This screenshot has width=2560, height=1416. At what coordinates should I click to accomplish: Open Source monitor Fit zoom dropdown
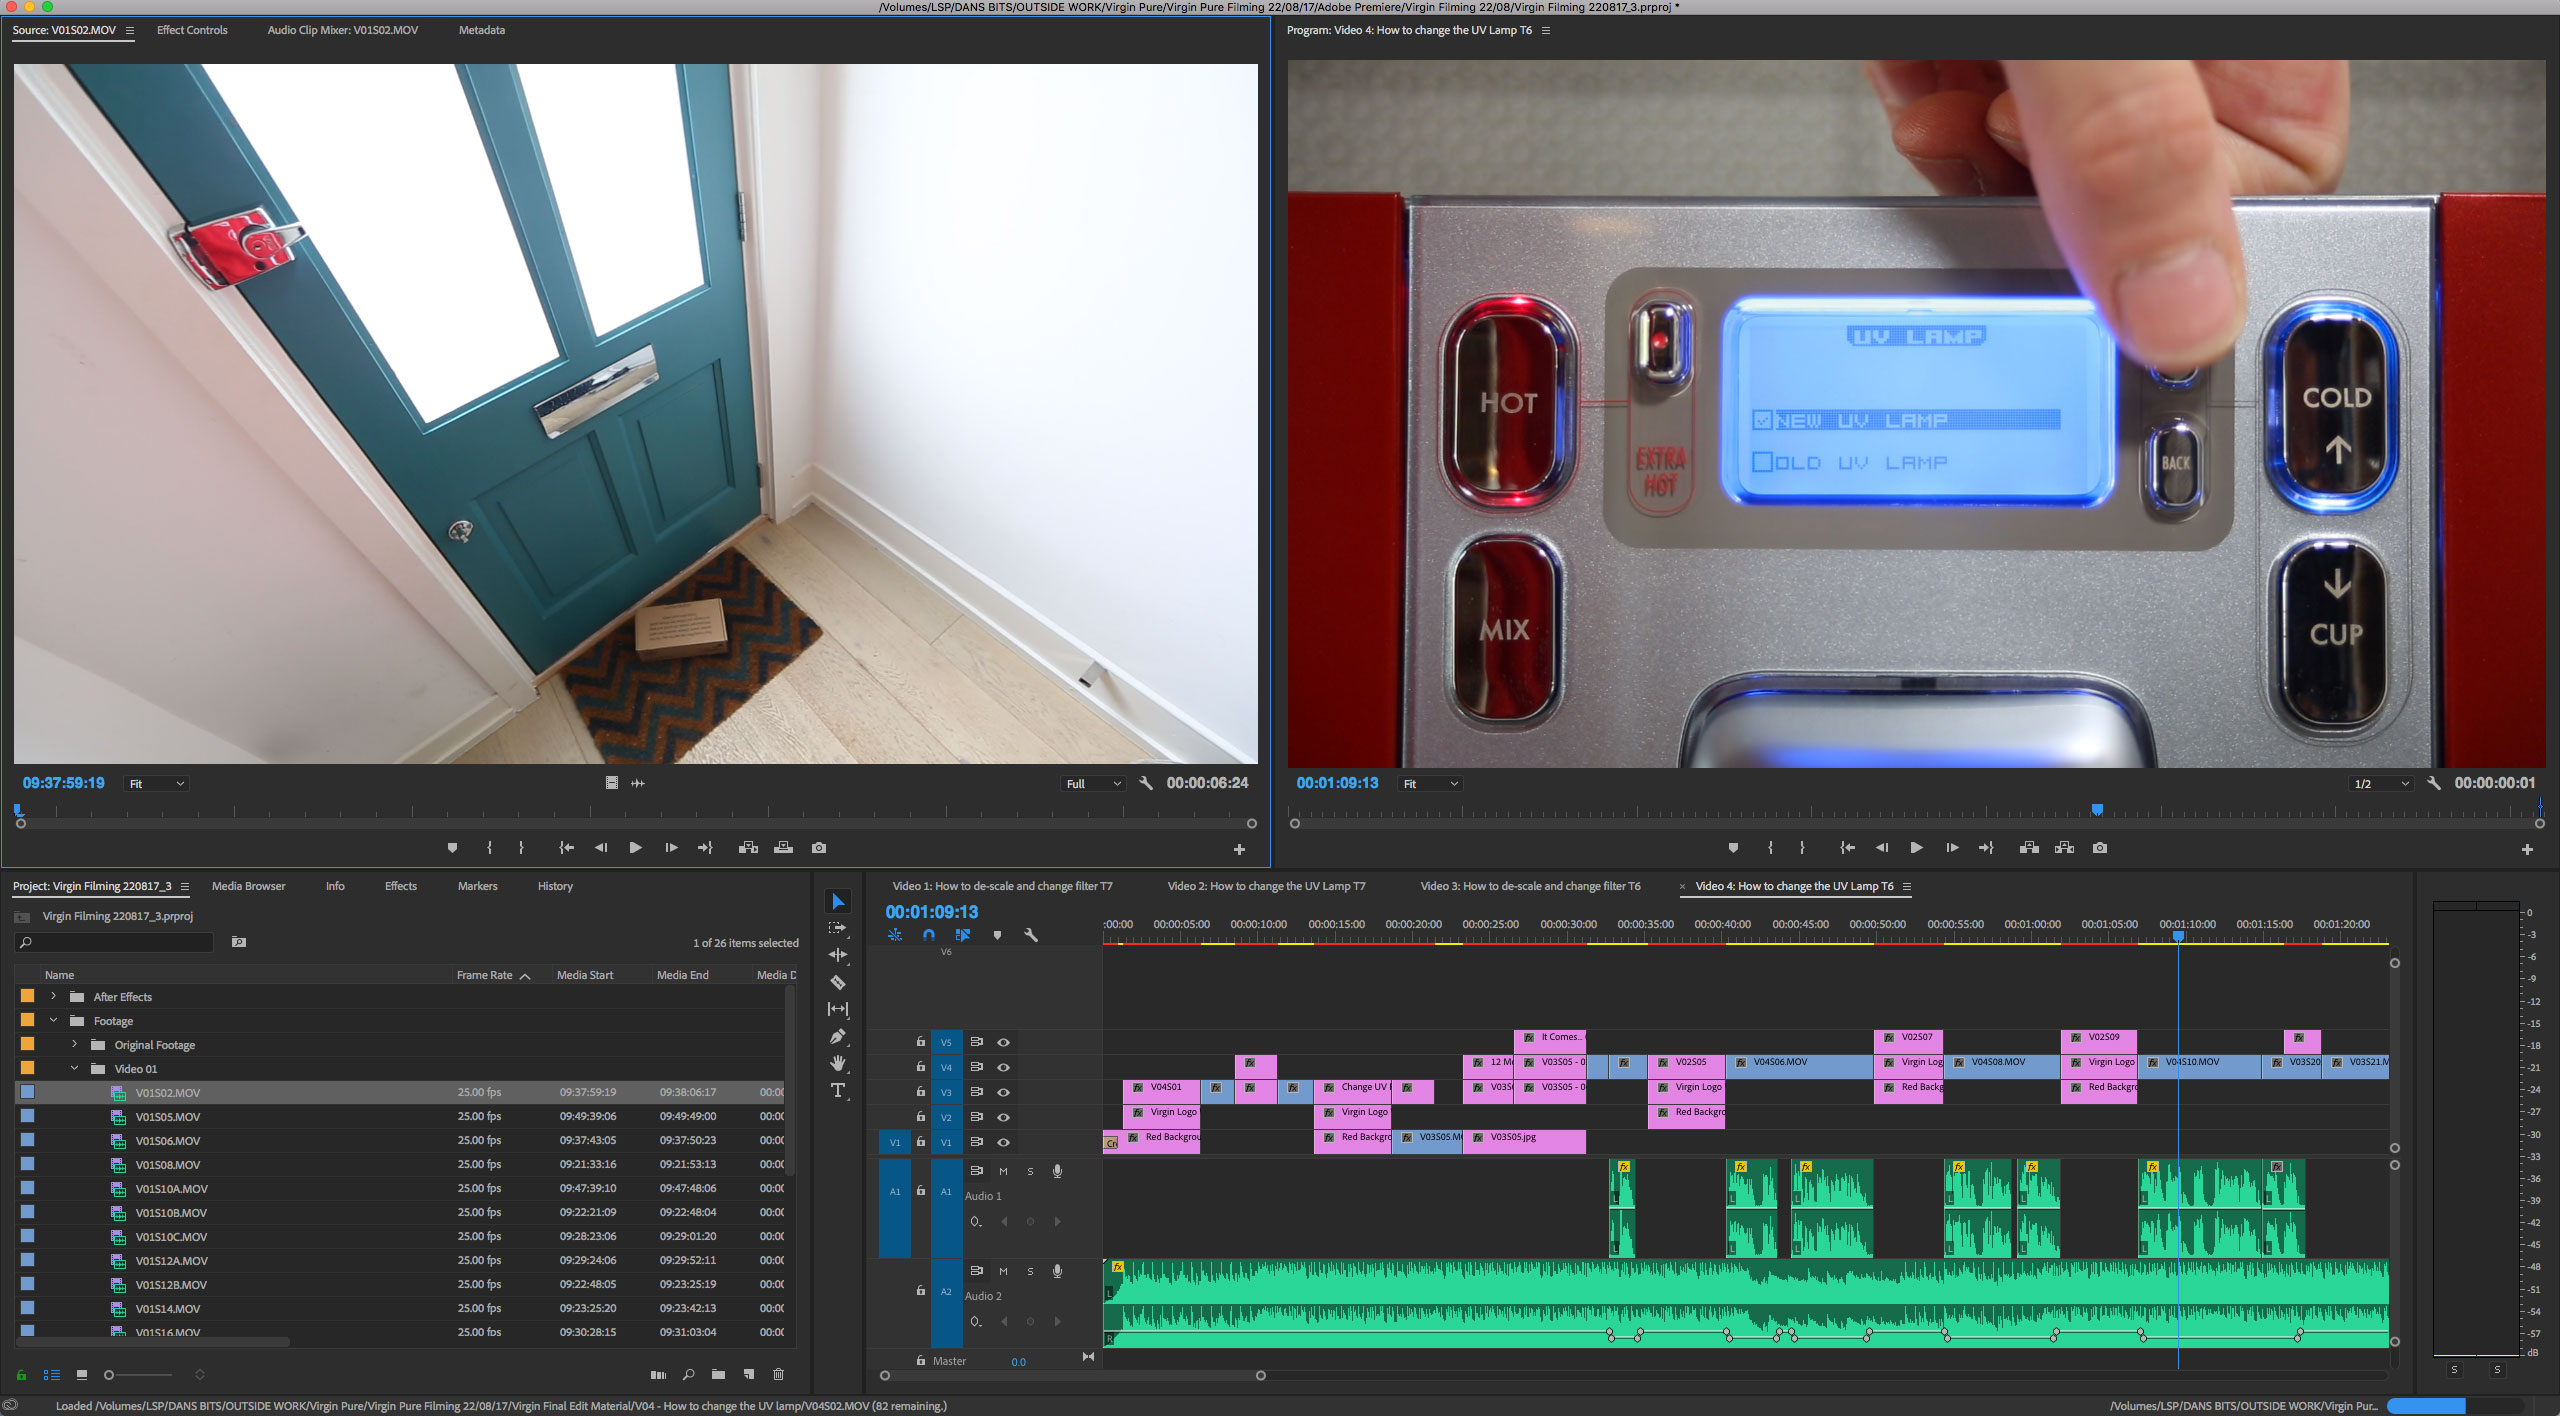(156, 784)
